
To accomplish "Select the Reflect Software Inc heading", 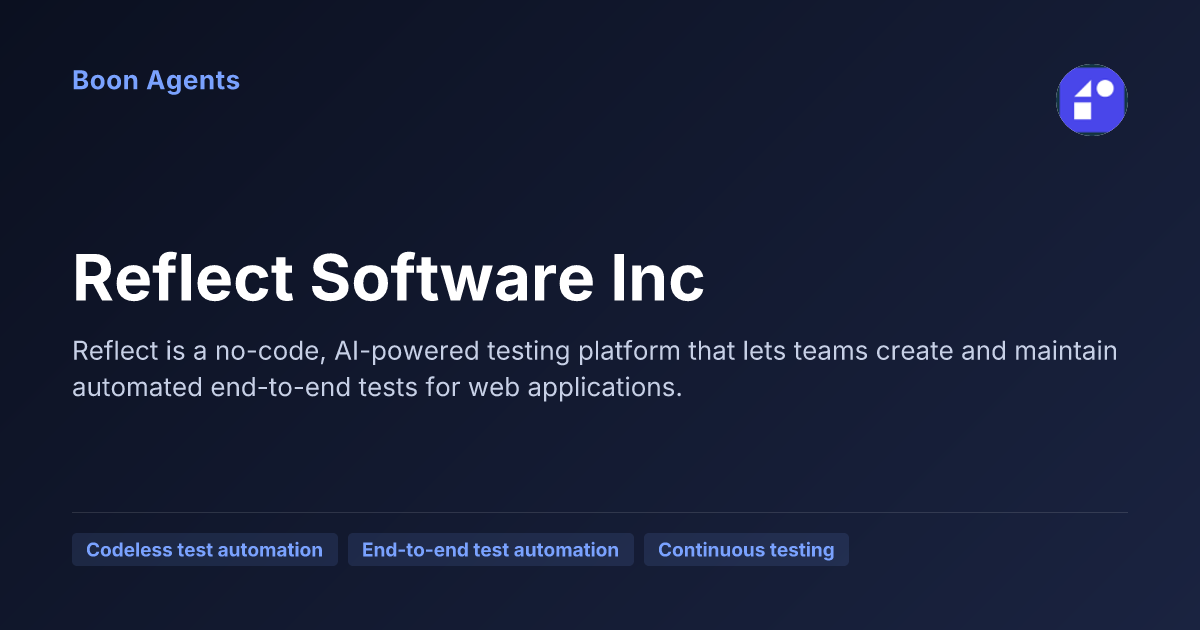I will click(389, 279).
